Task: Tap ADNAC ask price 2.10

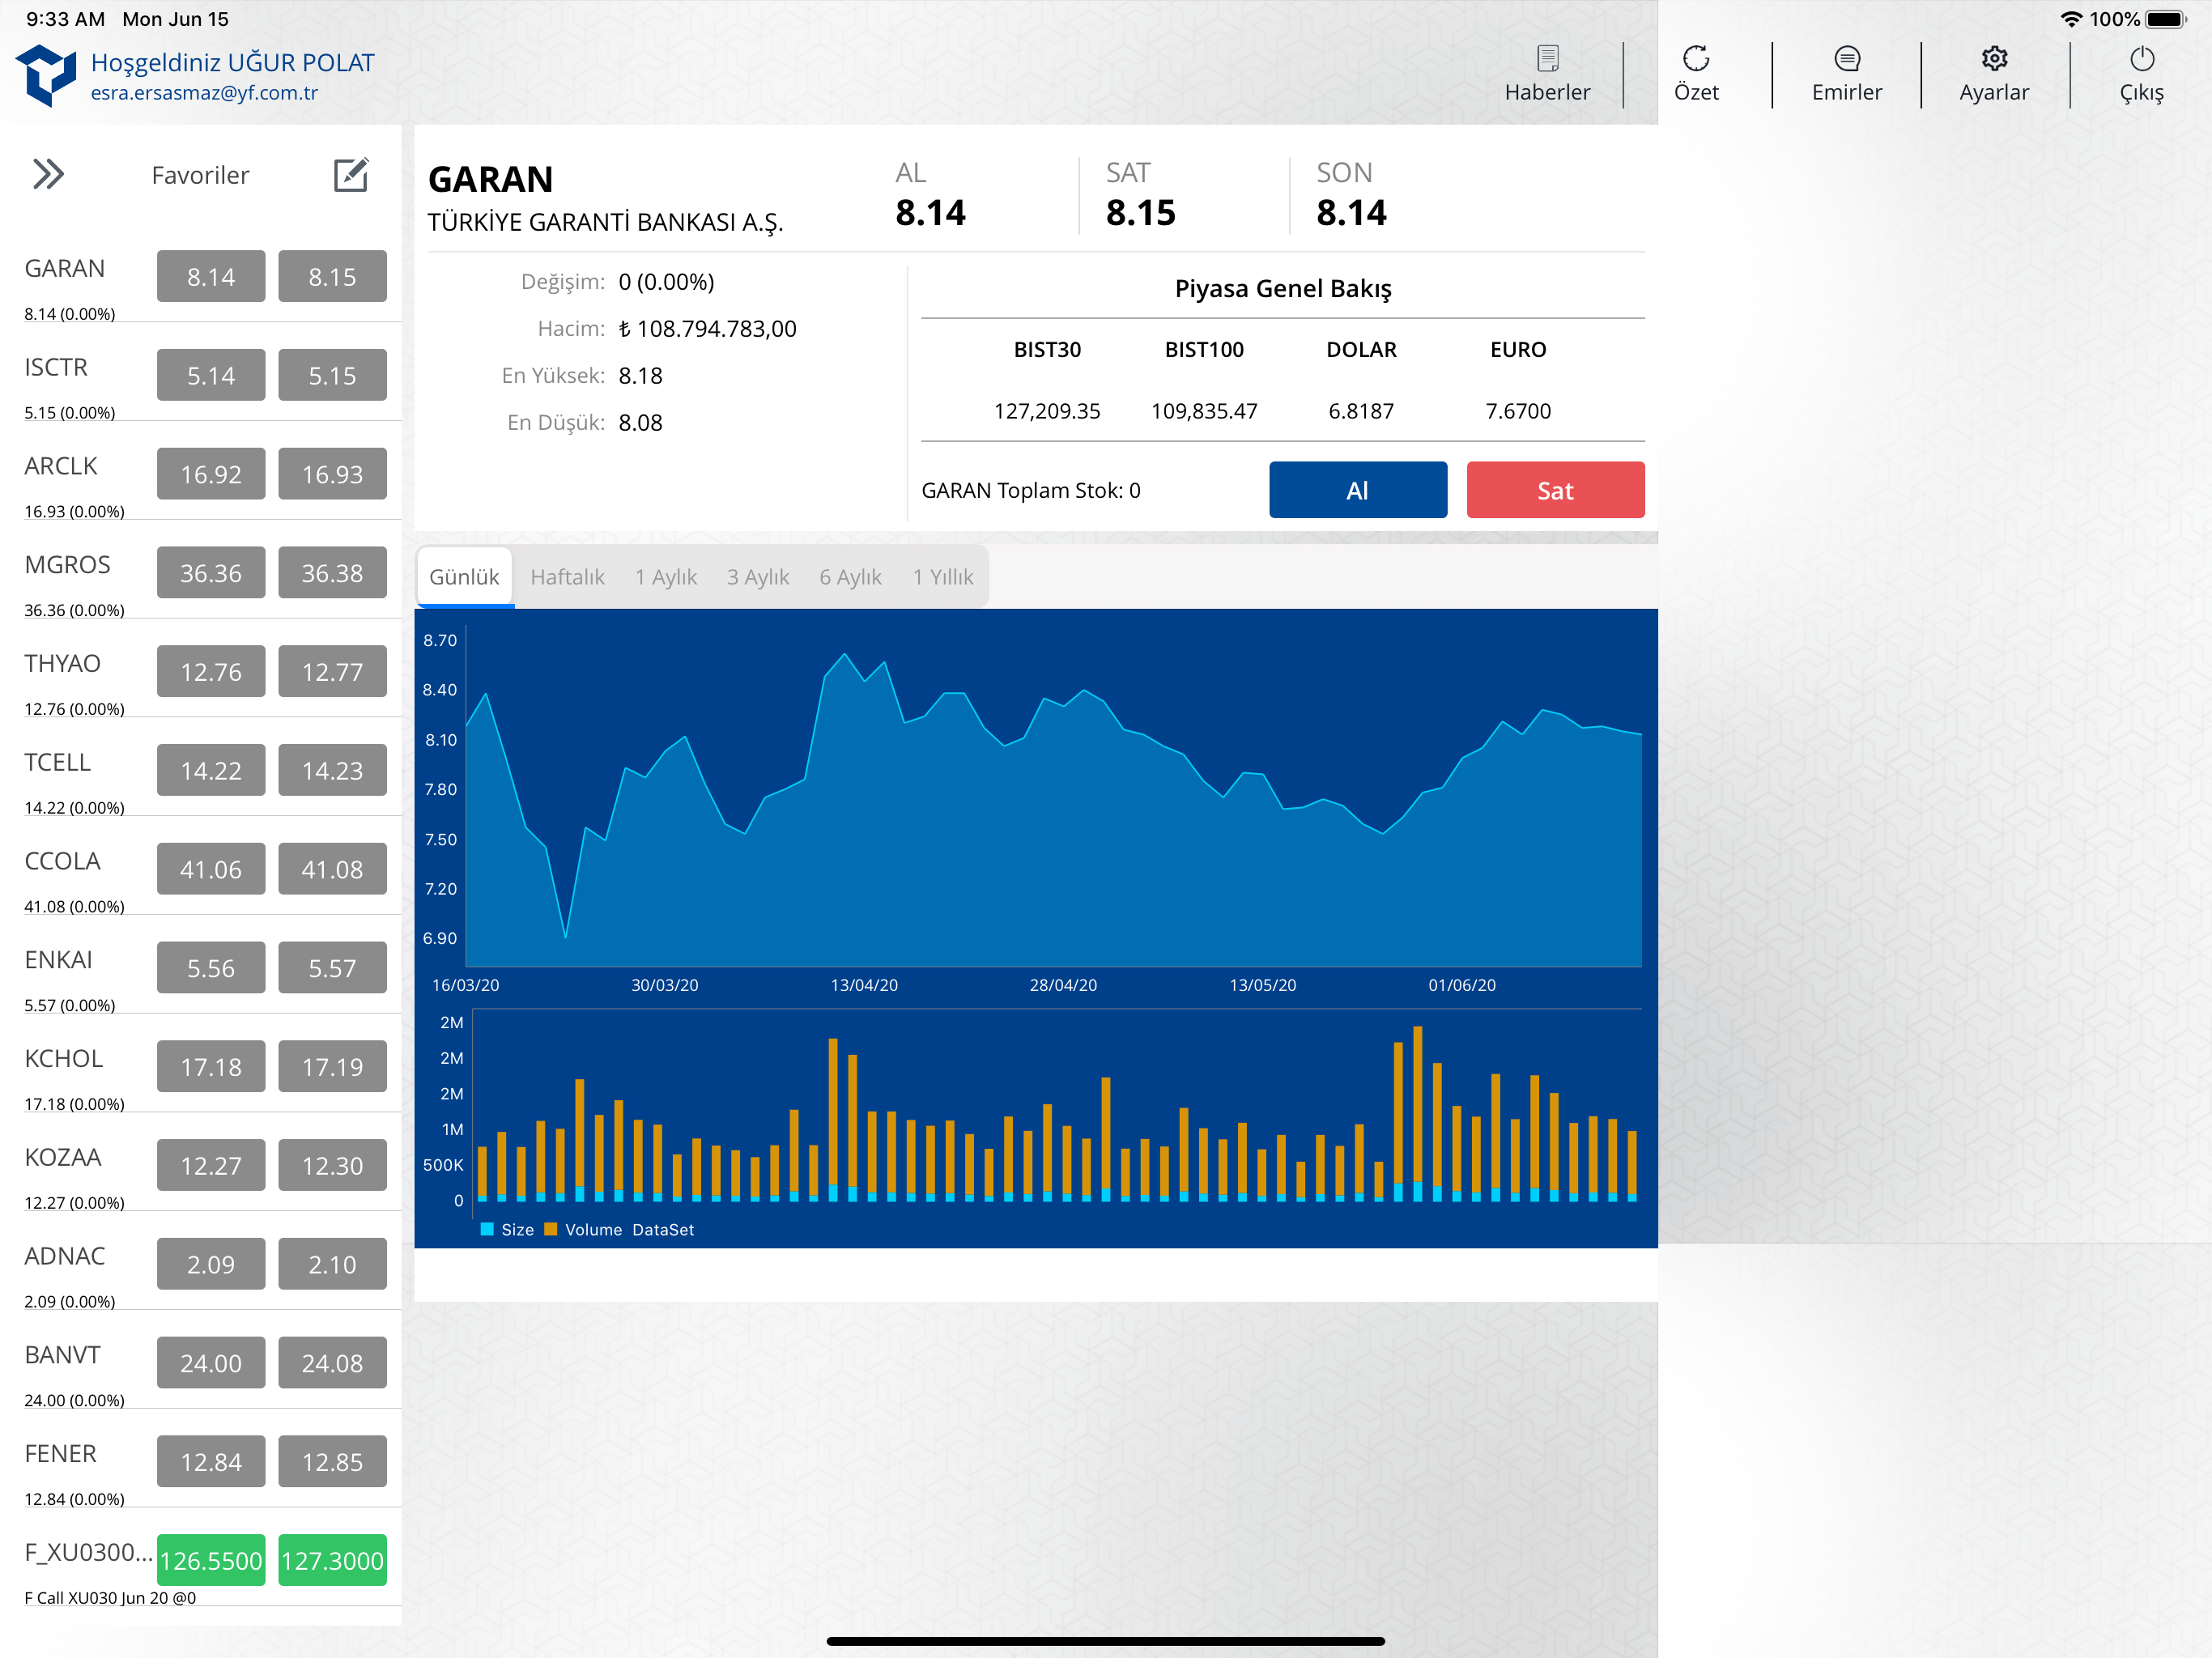Action: click(332, 1264)
